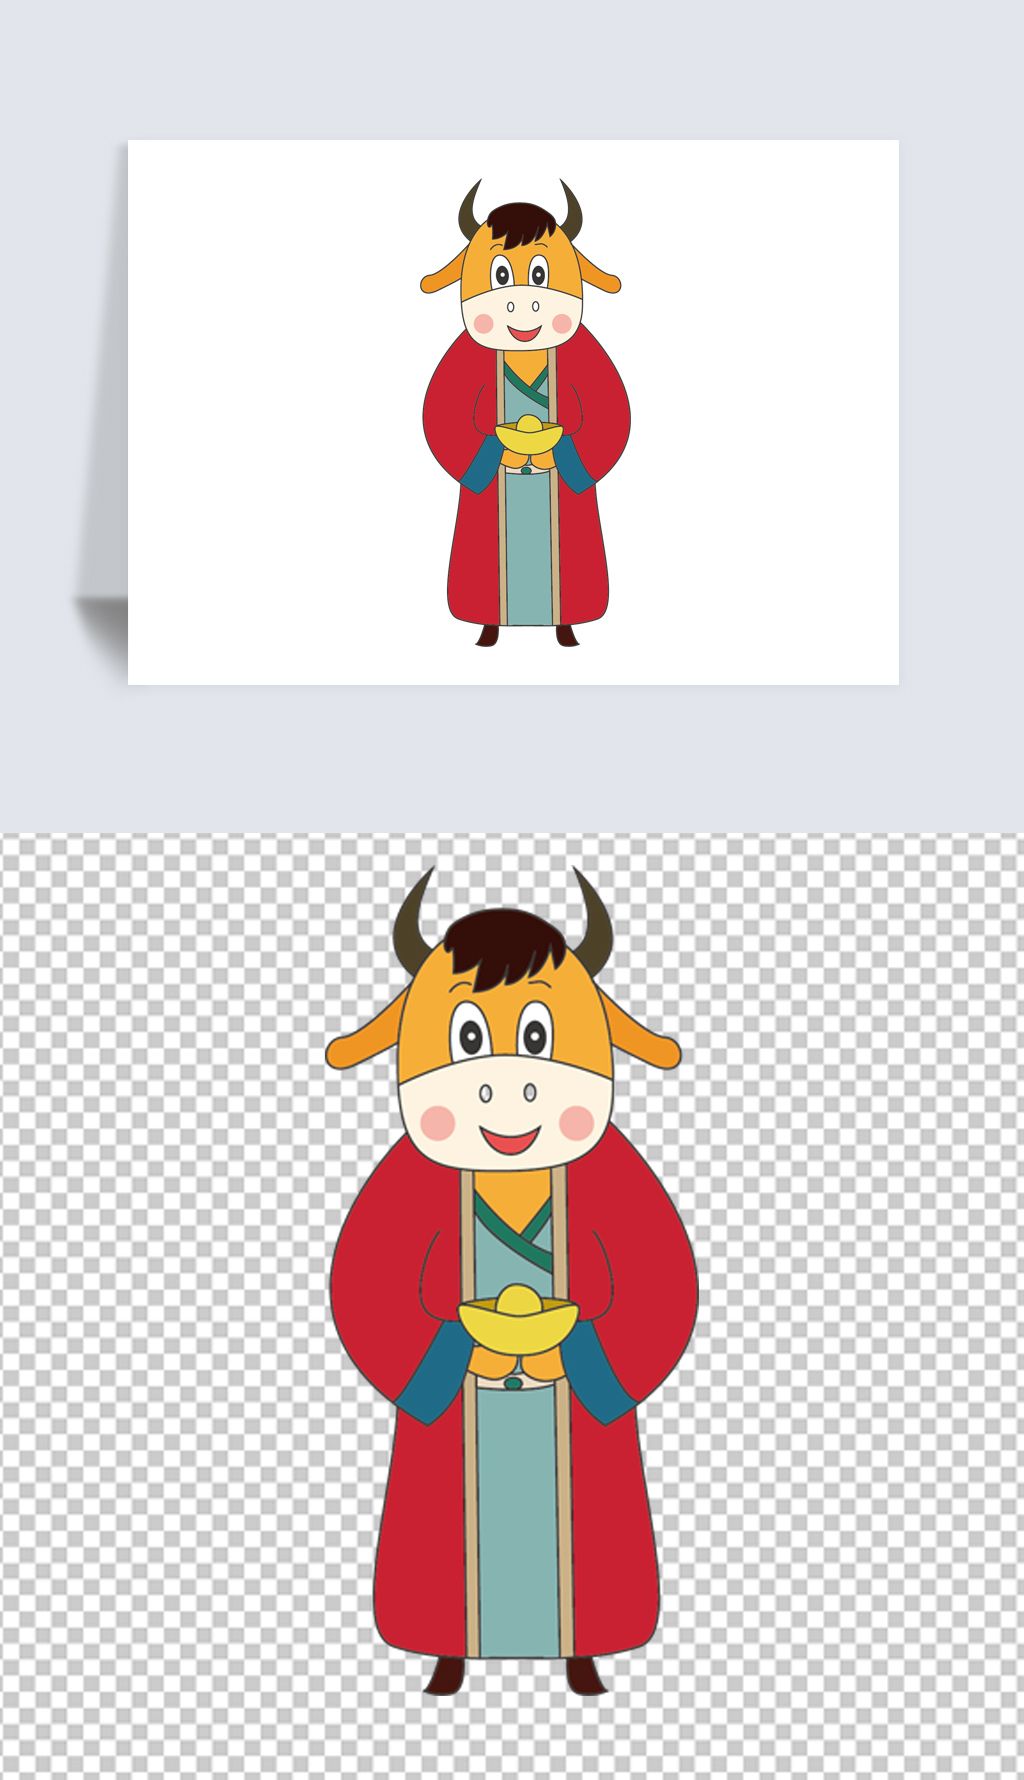This screenshot has width=1024, height=1780.
Task: Click the large ox's smiling red mouth
Action: pos(510,1139)
